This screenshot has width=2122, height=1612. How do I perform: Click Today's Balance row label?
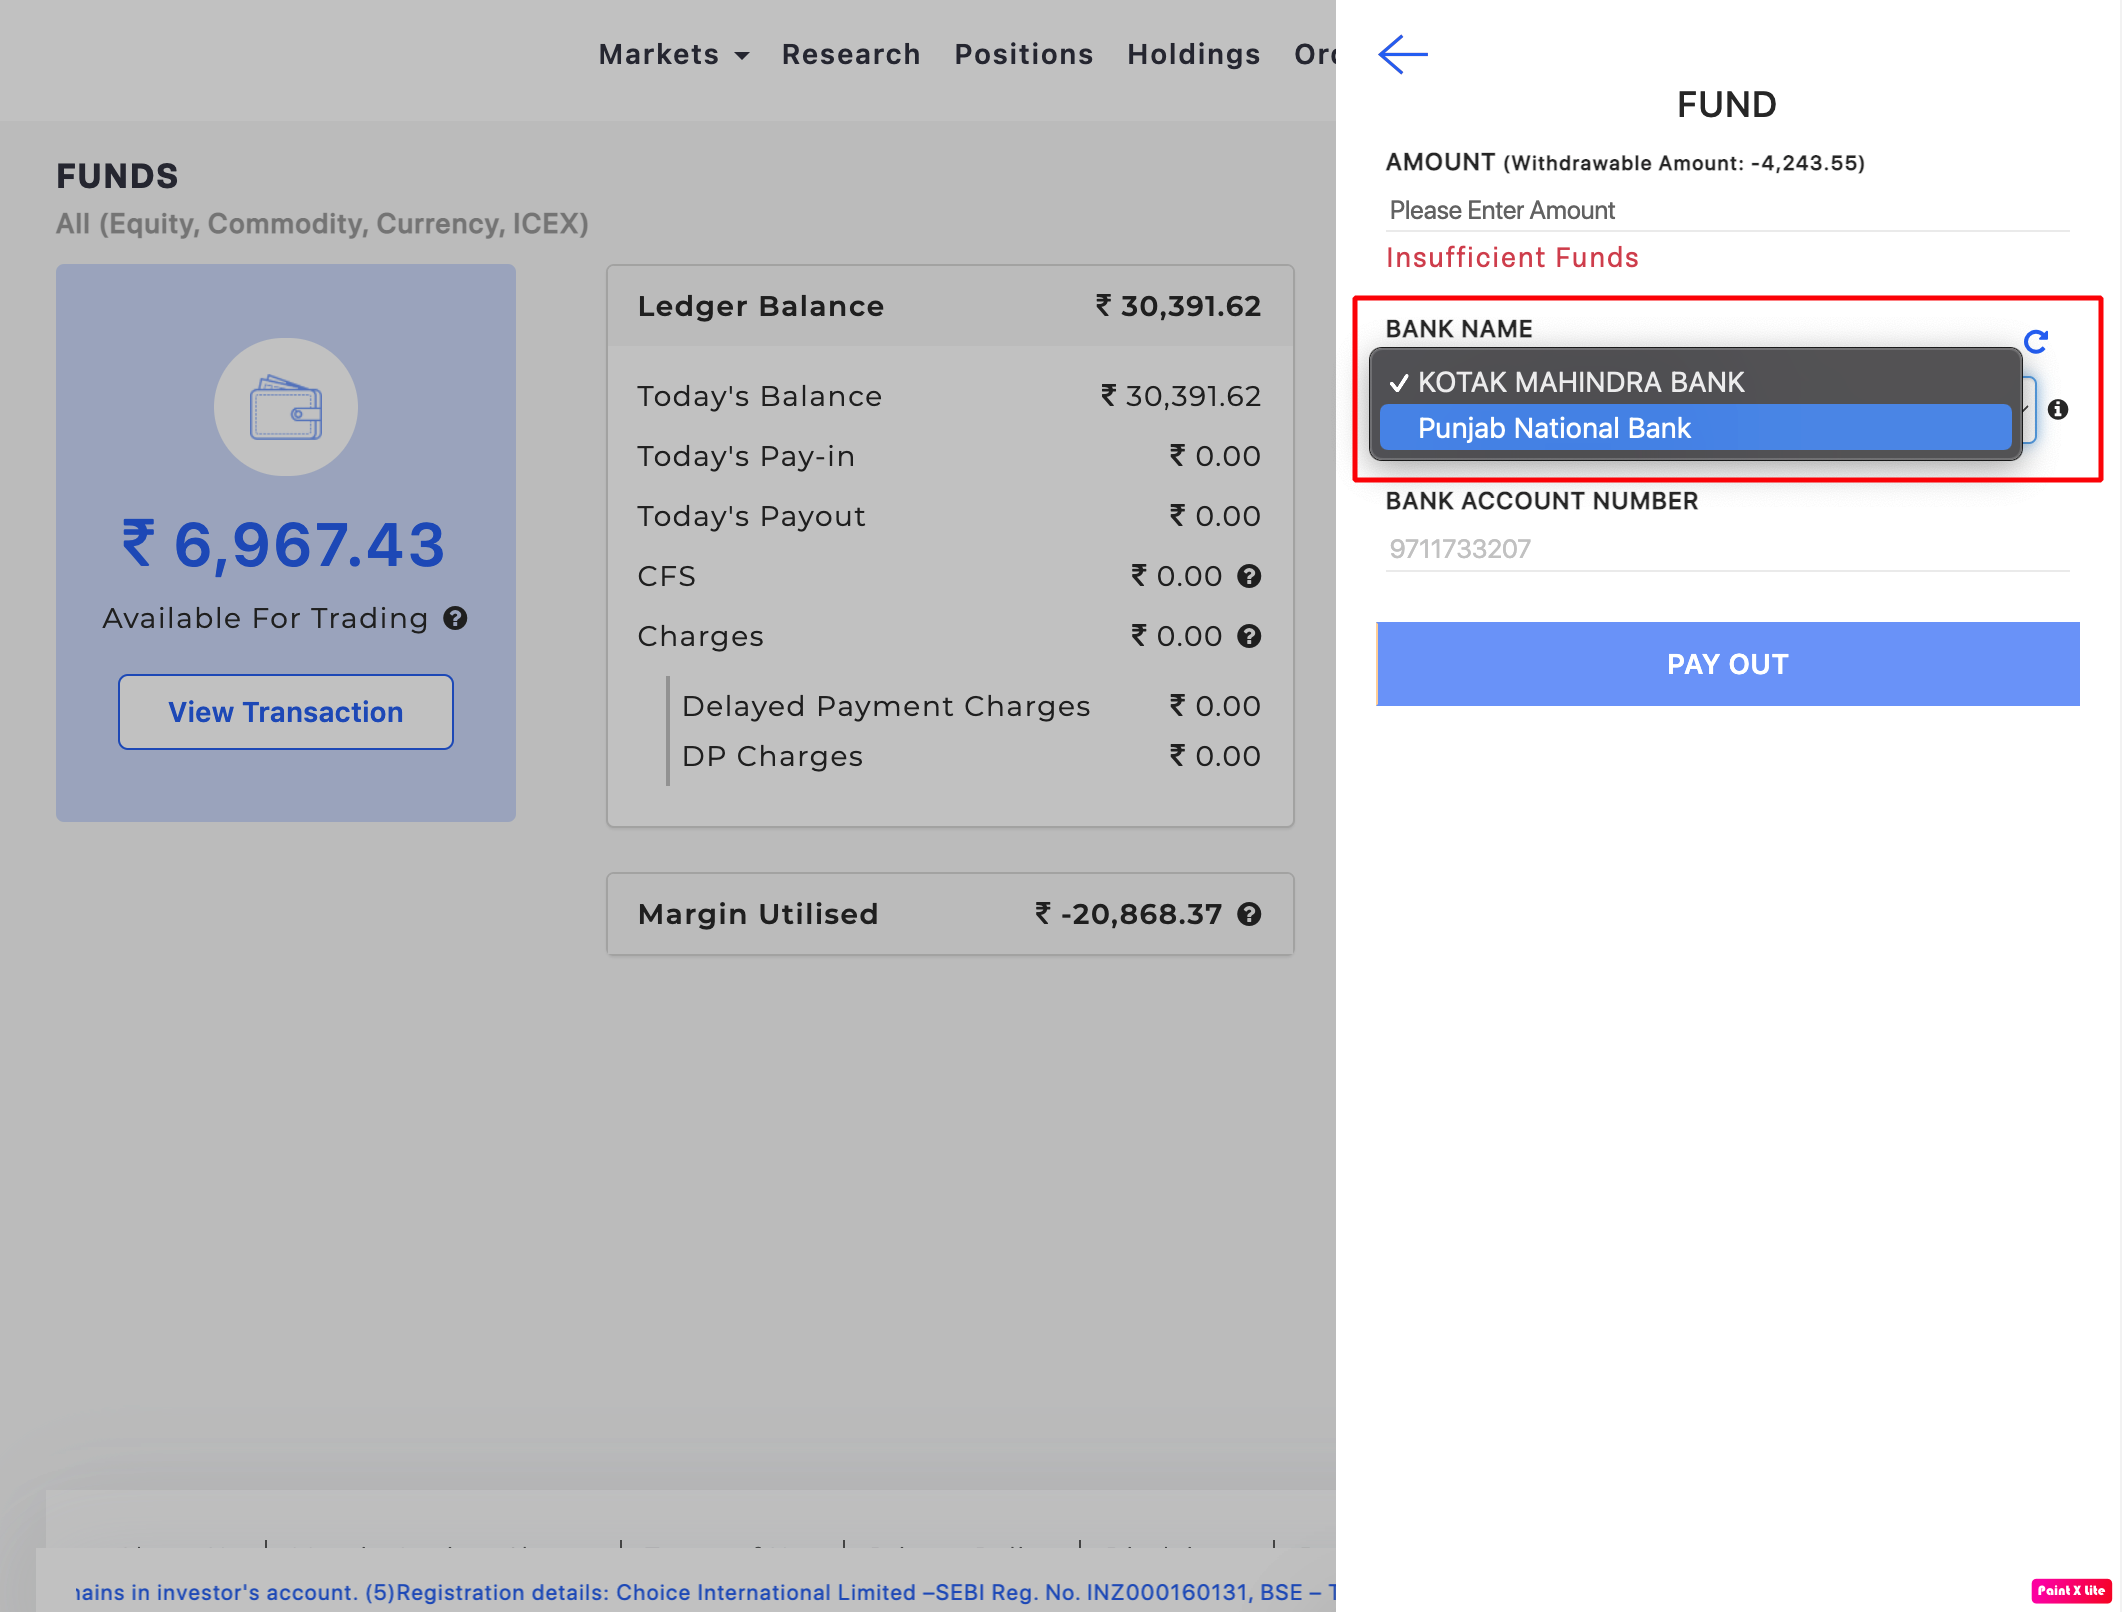pos(760,396)
